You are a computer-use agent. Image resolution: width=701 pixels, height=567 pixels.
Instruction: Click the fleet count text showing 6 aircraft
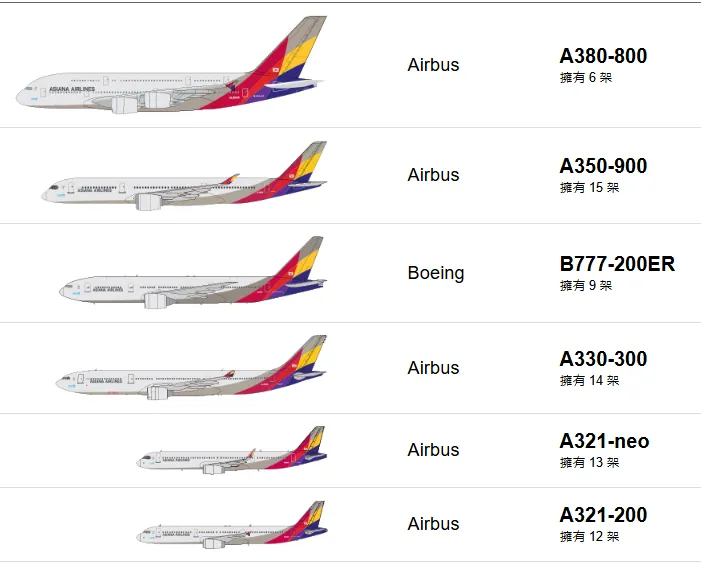click(585, 77)
